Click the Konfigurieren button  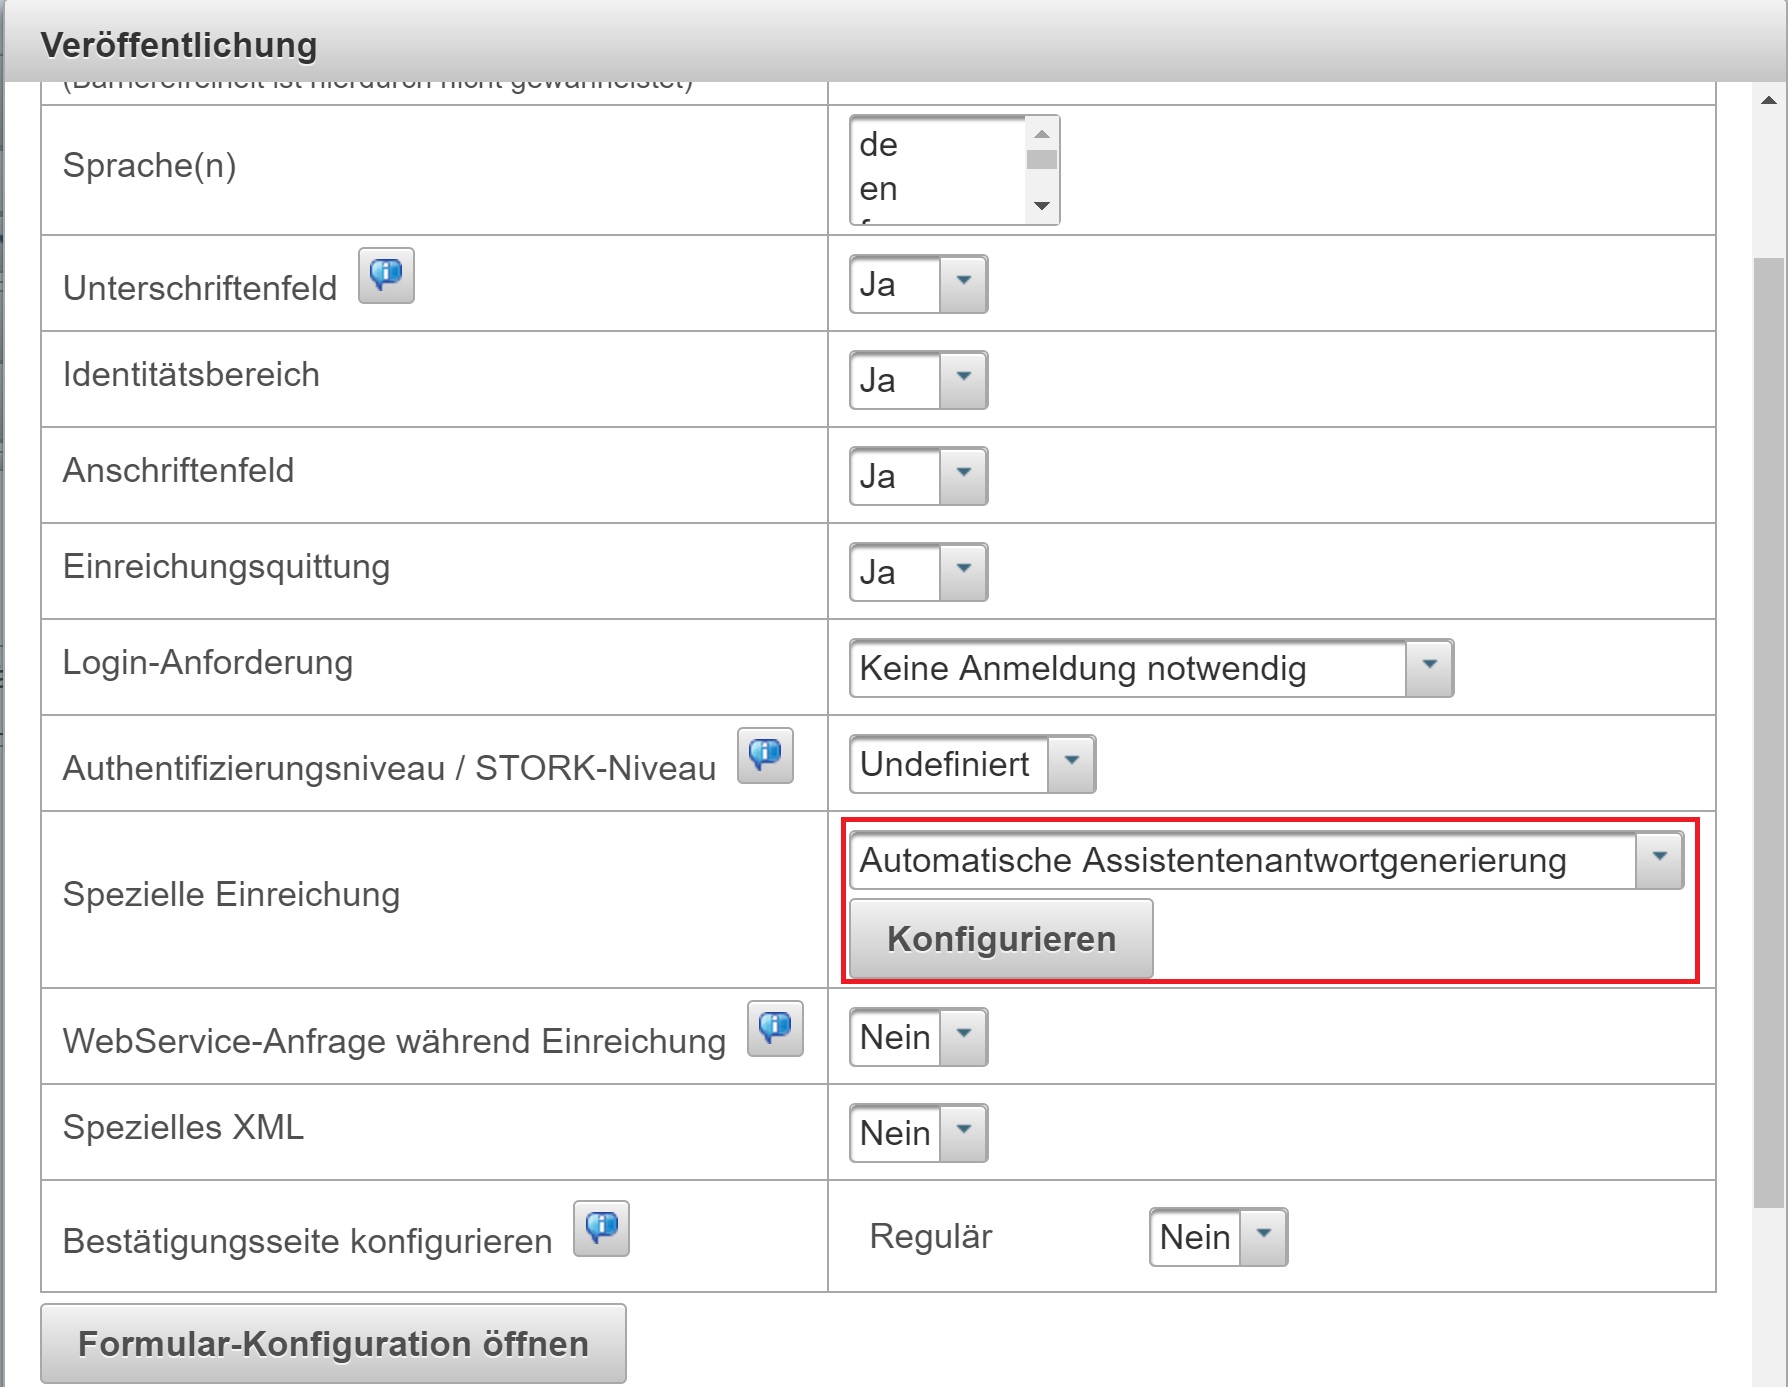pos(1001,938)
